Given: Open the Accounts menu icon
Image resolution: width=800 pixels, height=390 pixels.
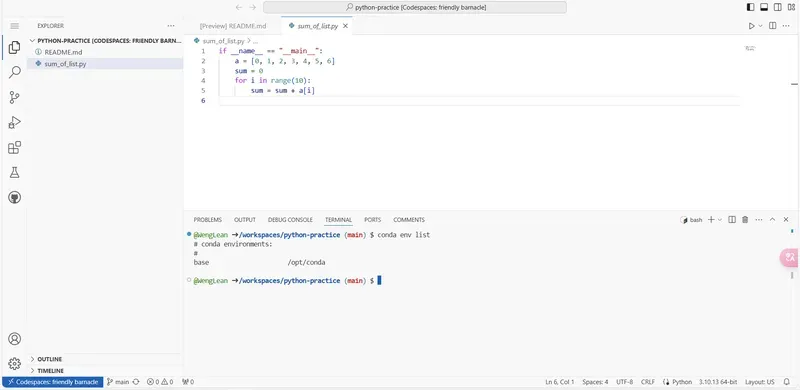Looking at the screenshot, I should [14, 339].
